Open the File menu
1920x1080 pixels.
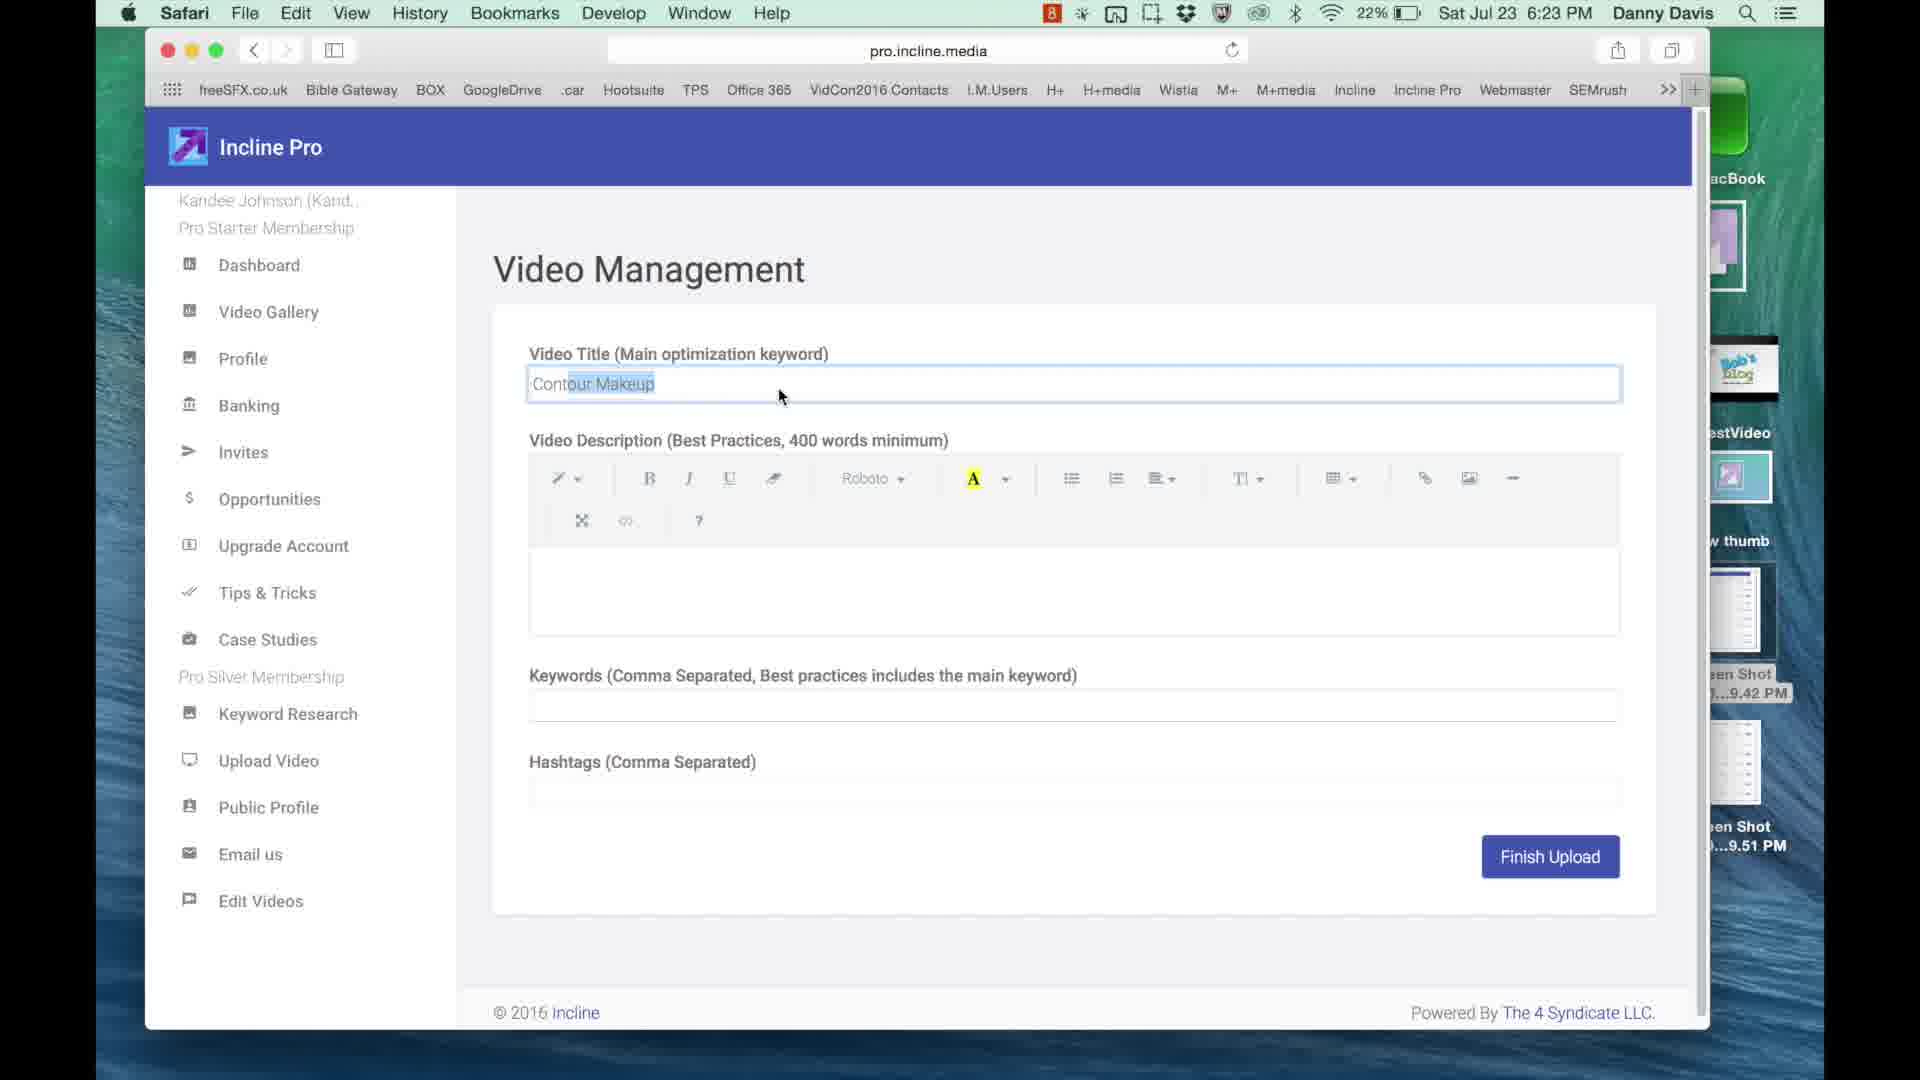[x=244, y=13]
